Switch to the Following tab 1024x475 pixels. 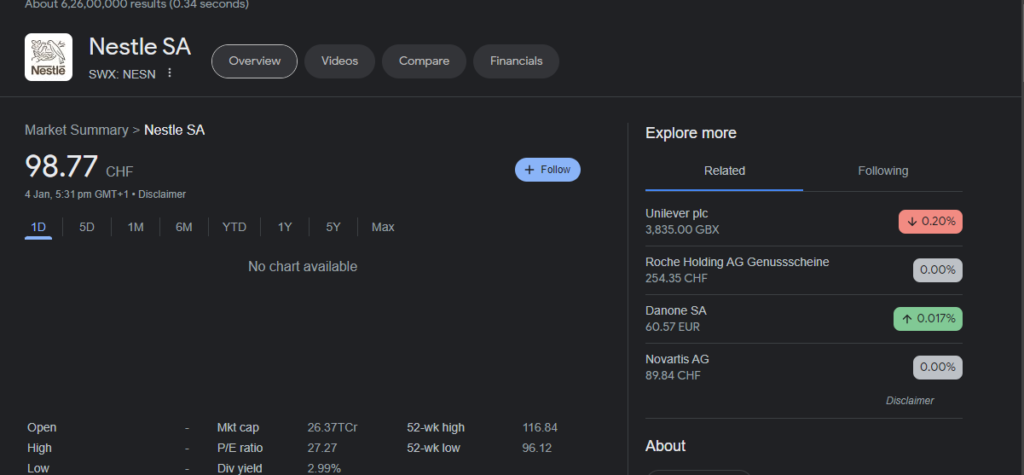tap(883, 171)
